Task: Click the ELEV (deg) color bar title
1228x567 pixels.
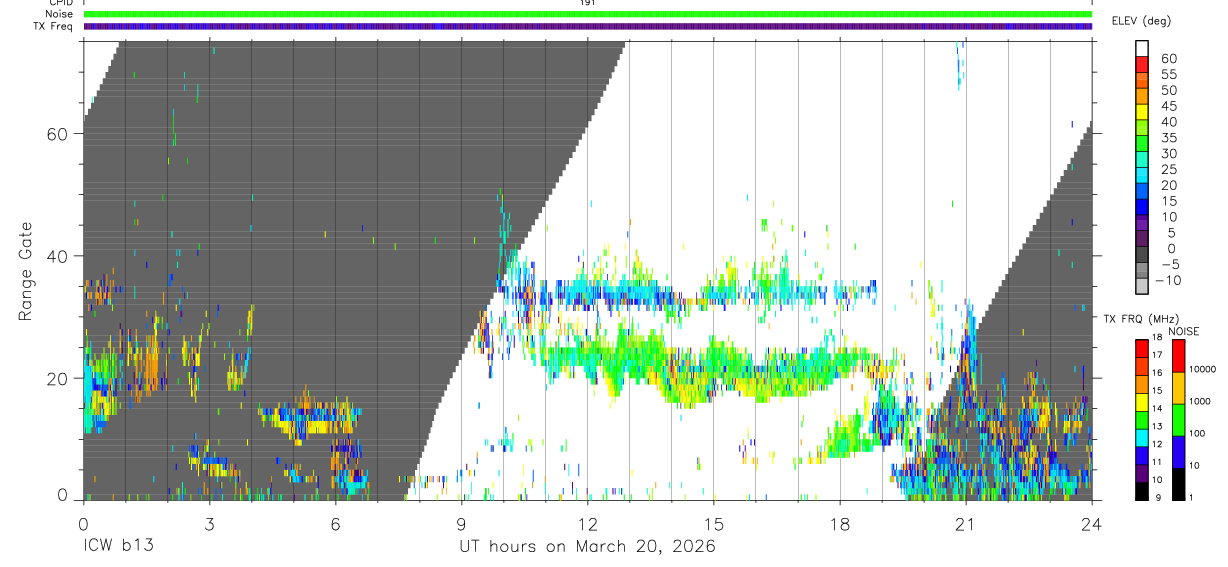Action: tap(1141, 21)
